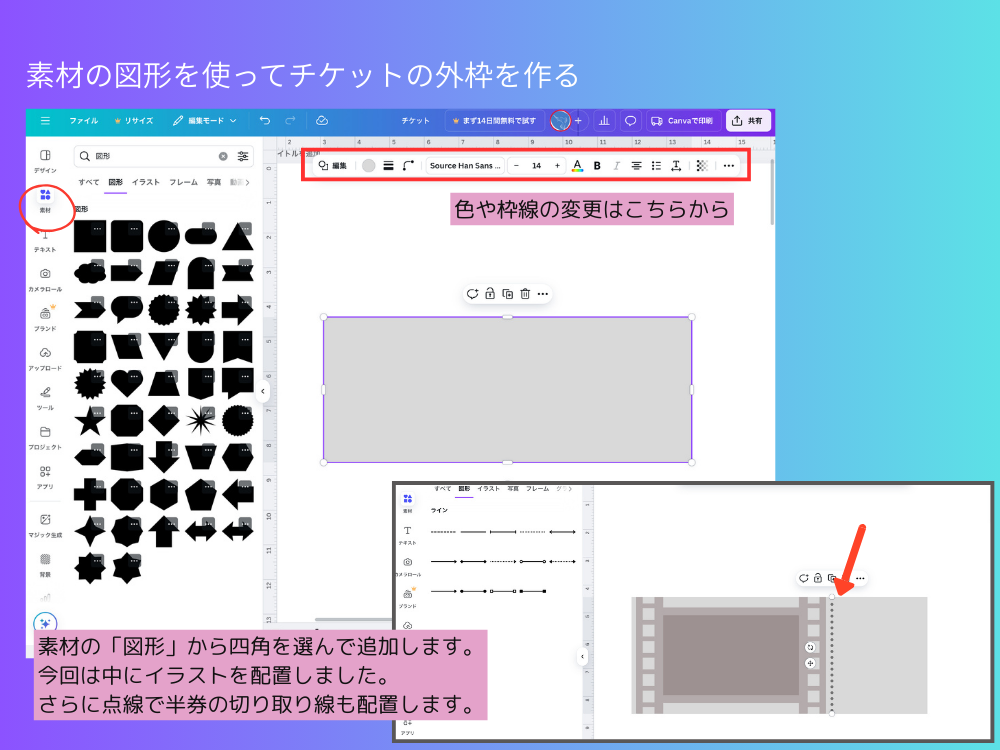Open the 素材 (Elements) sidebar panel
Image resolution: width=1000 pixels, height=750 pixels.
(x=45, y=199)
